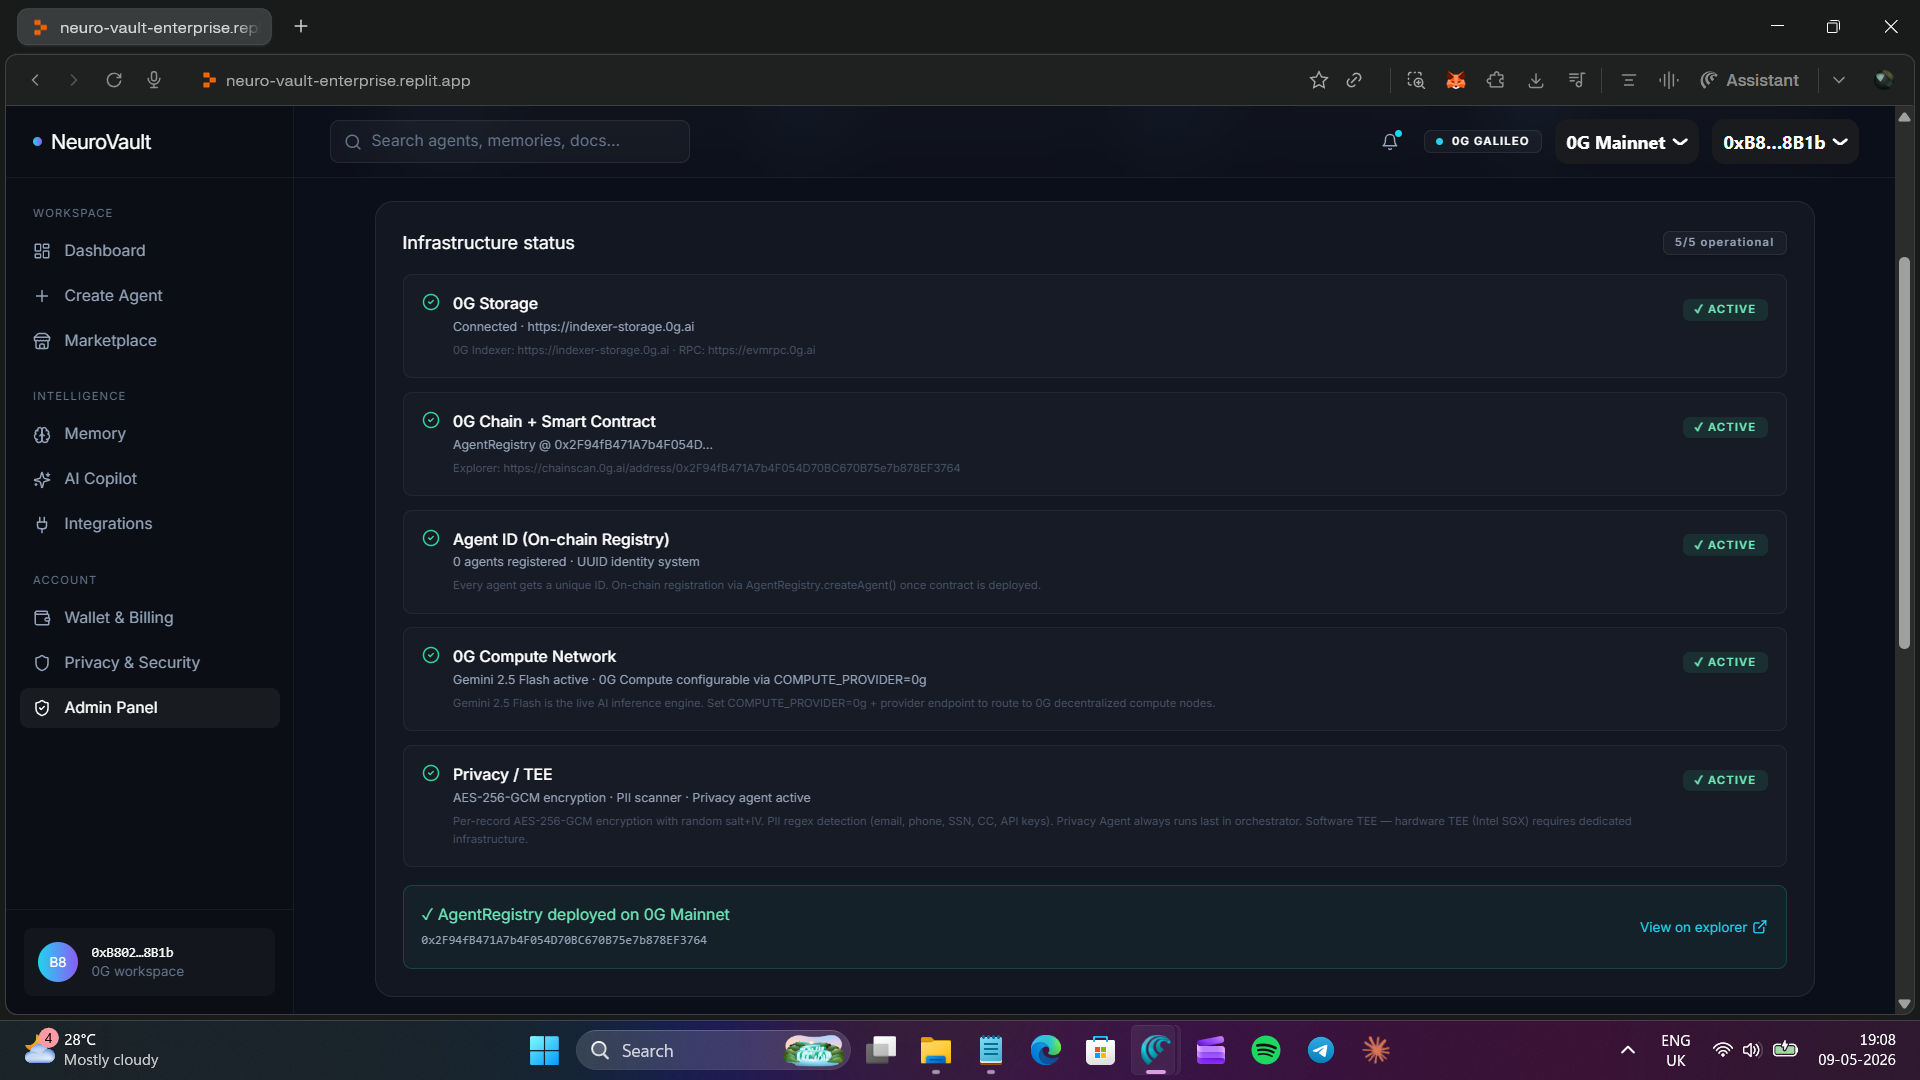Open the 0xB8...8B1b wallet dropdown

click(x=1785, y=142)
